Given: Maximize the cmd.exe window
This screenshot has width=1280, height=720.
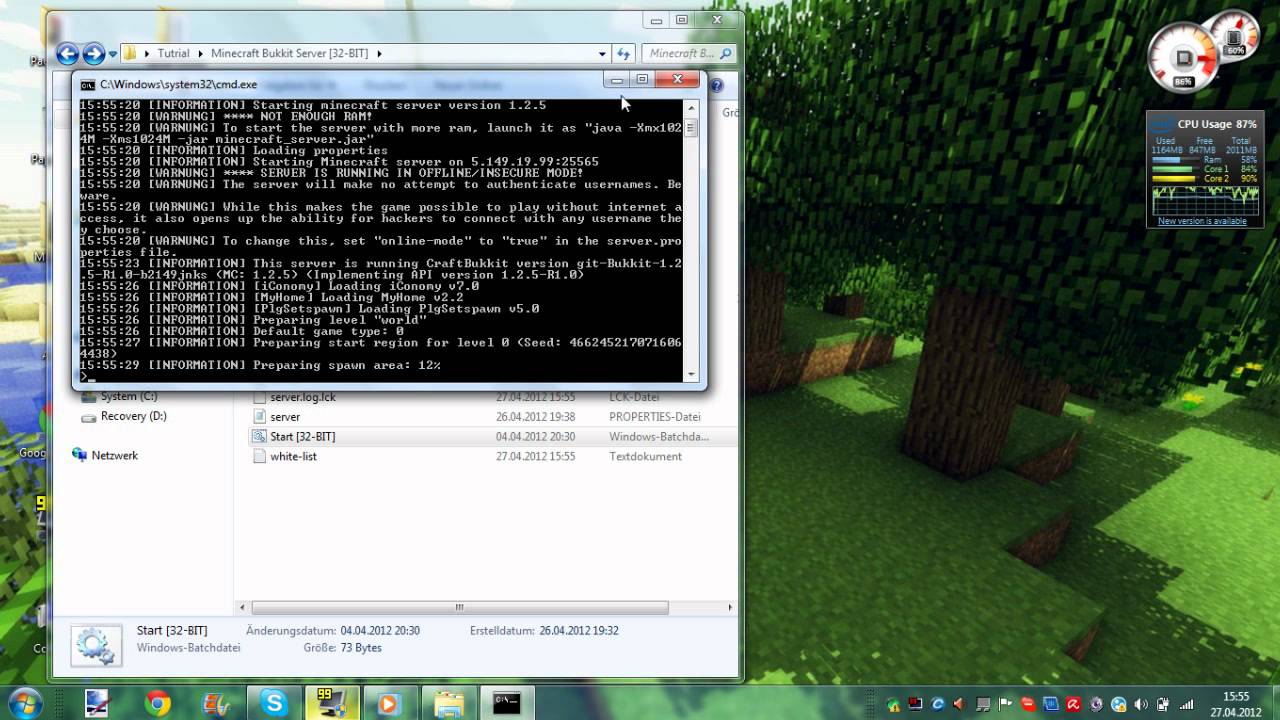Looking at the screenshot, I should 642,79.
